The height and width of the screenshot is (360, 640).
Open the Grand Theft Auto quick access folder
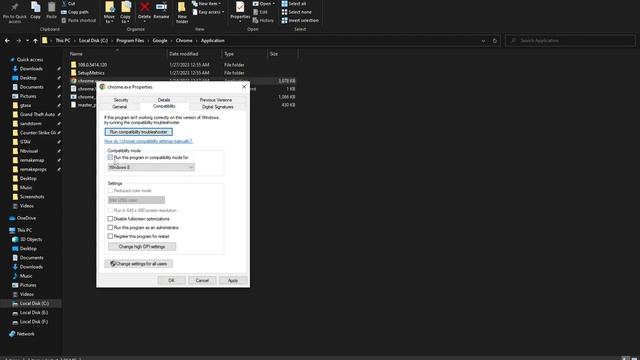37,114
